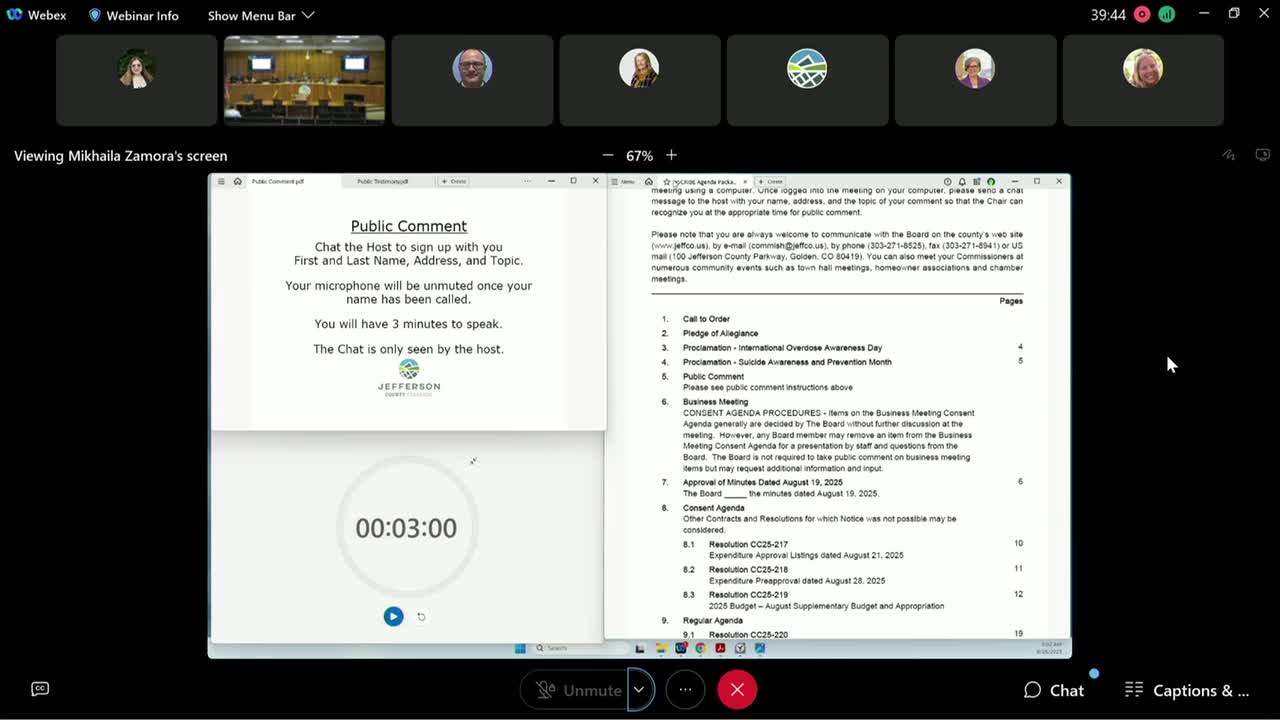
Task: Click the 'Public Comment' slide heading
Action: point(409,226)
